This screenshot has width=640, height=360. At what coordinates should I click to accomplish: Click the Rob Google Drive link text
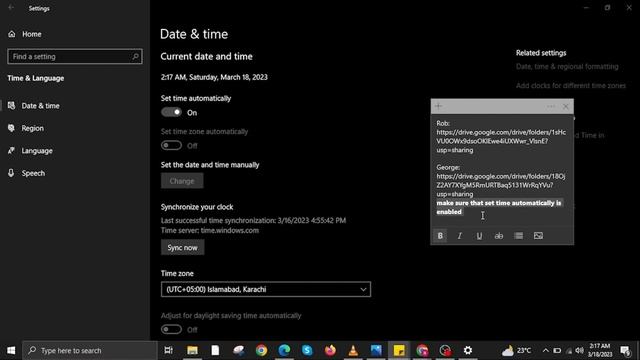click(501, 141)
